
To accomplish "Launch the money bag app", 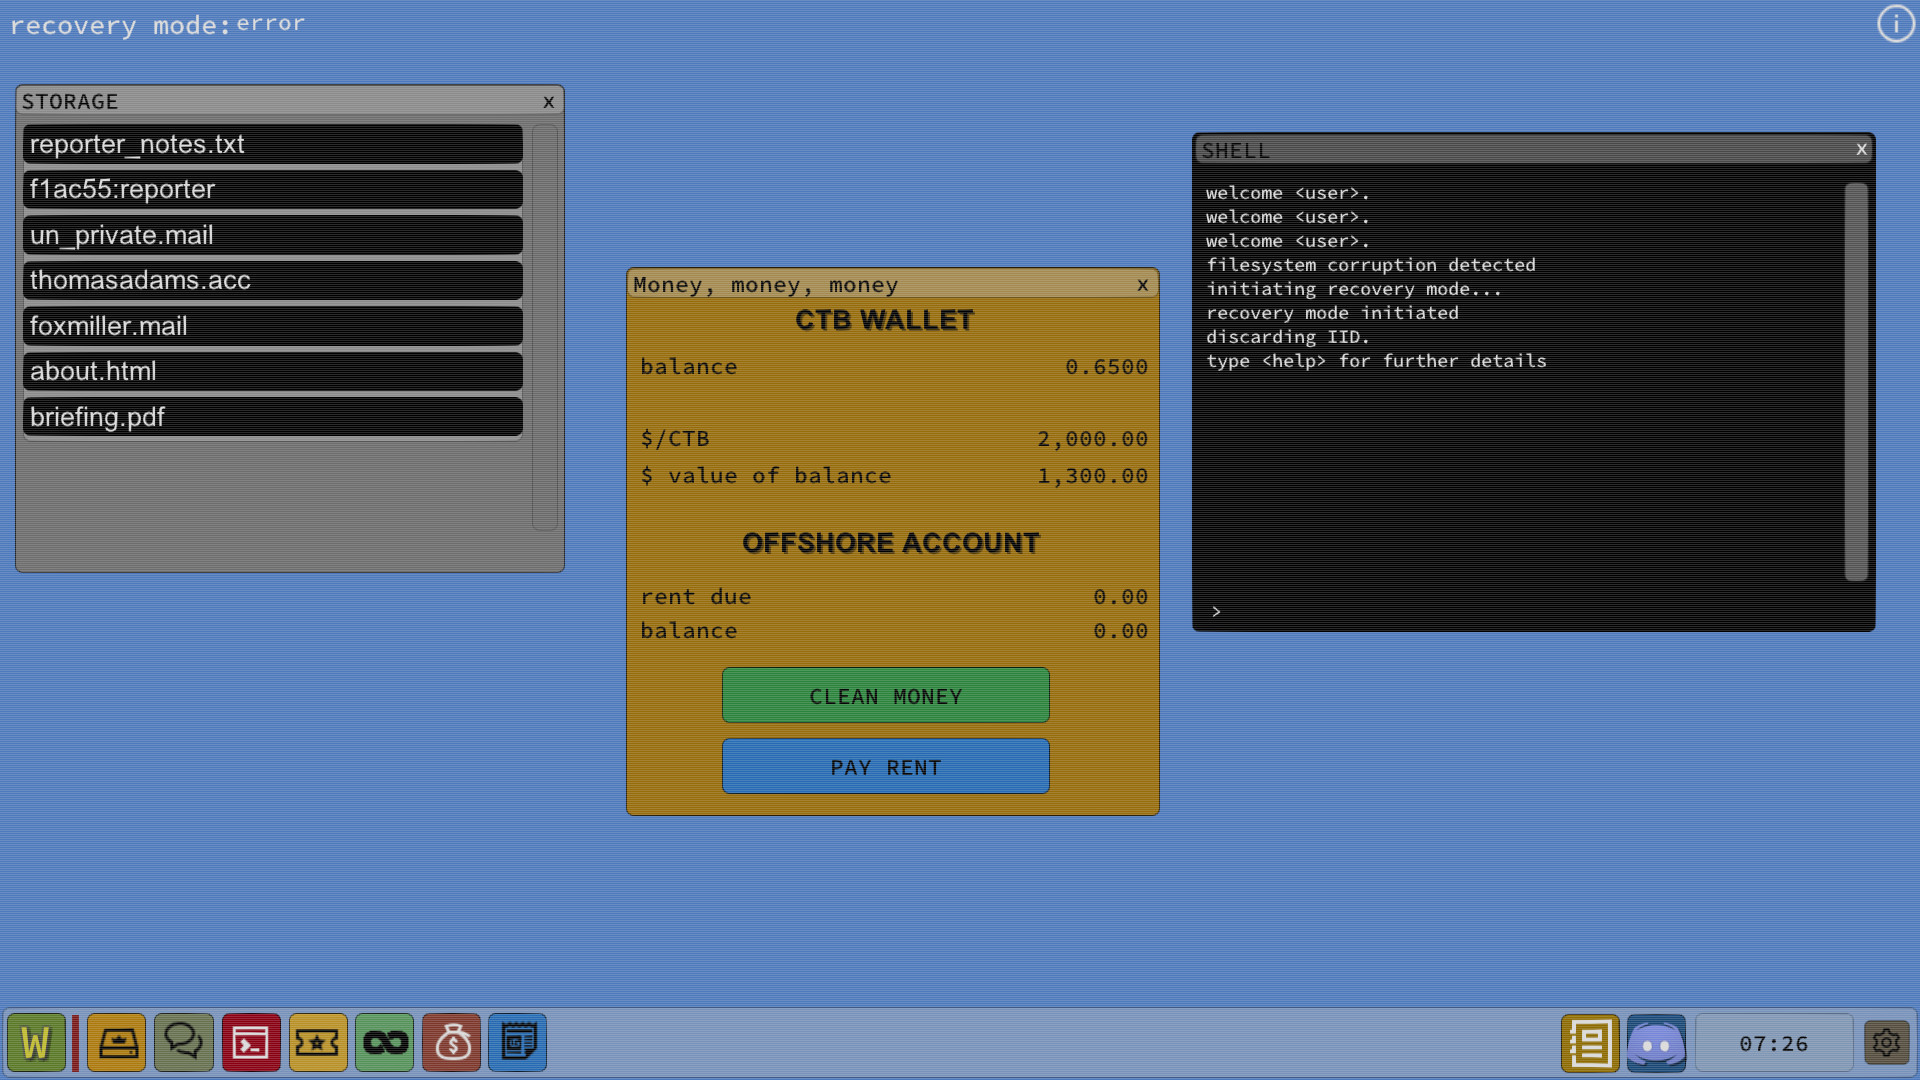I will (x=452, y=1042).
